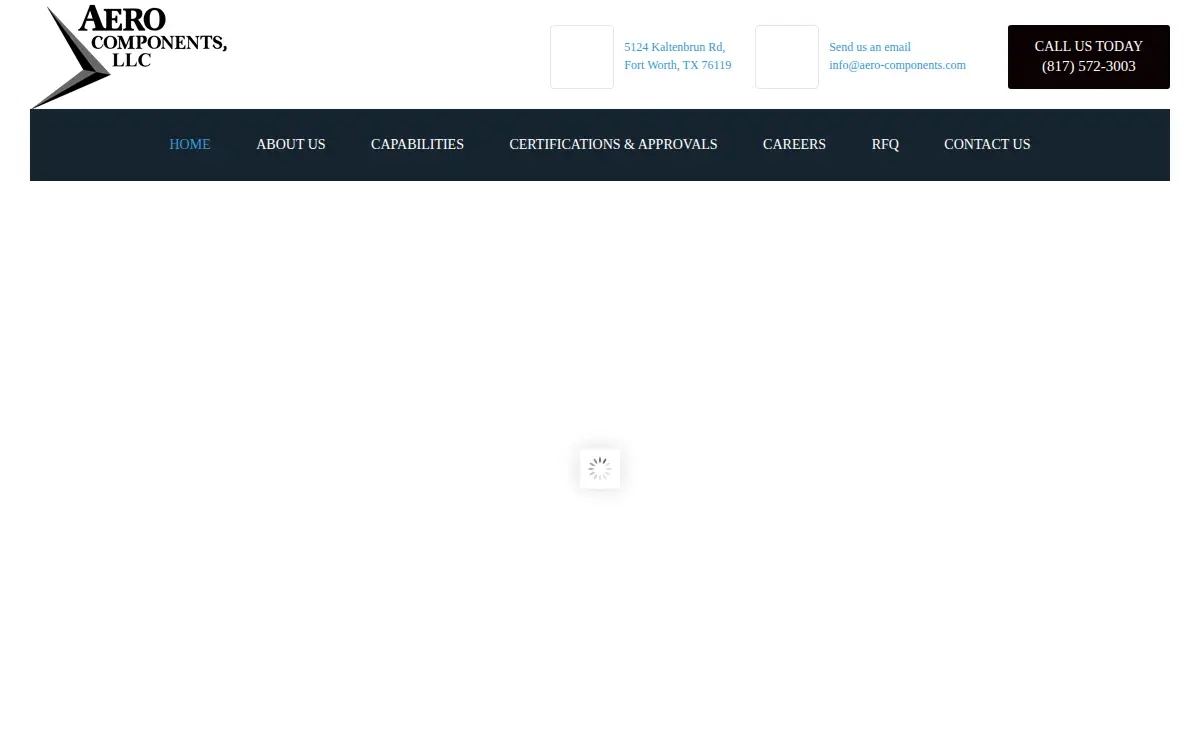Screen dimensions: 1200x750
Task: Click the empty icon box beside the email
Action: (787, 57)
